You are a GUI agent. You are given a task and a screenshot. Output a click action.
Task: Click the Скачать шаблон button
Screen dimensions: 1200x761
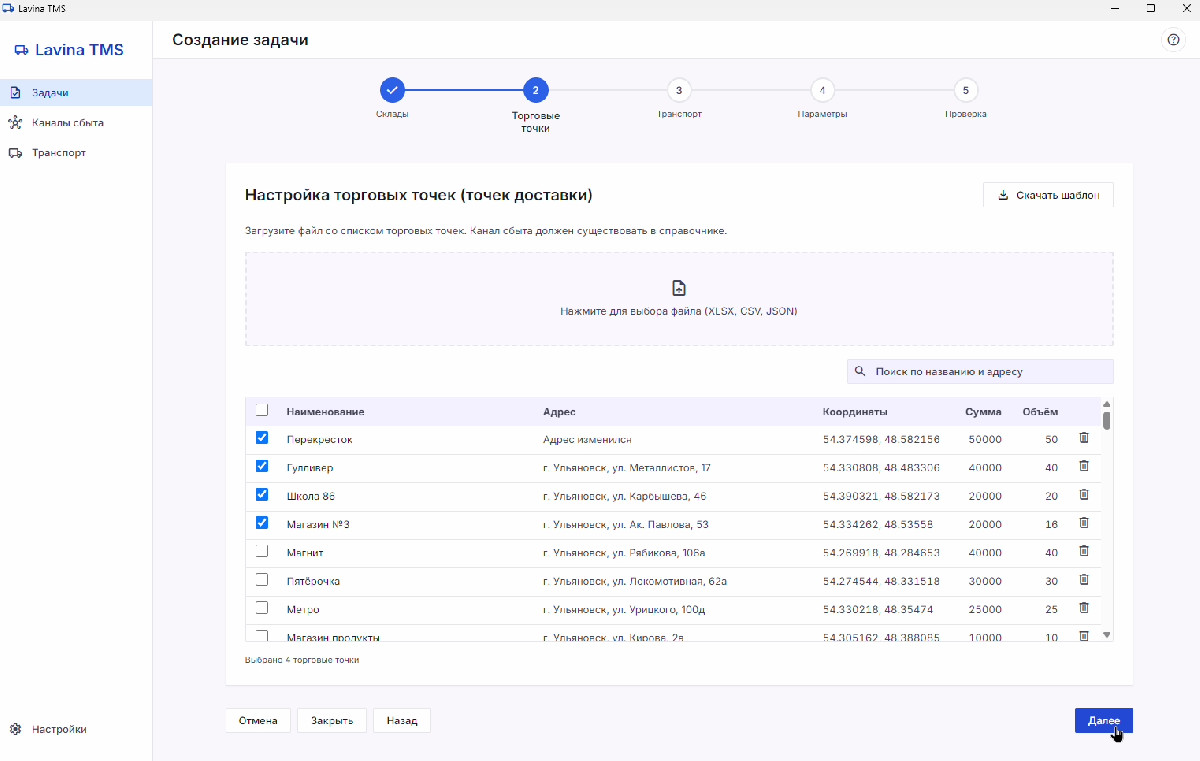tap(1048, 195)
